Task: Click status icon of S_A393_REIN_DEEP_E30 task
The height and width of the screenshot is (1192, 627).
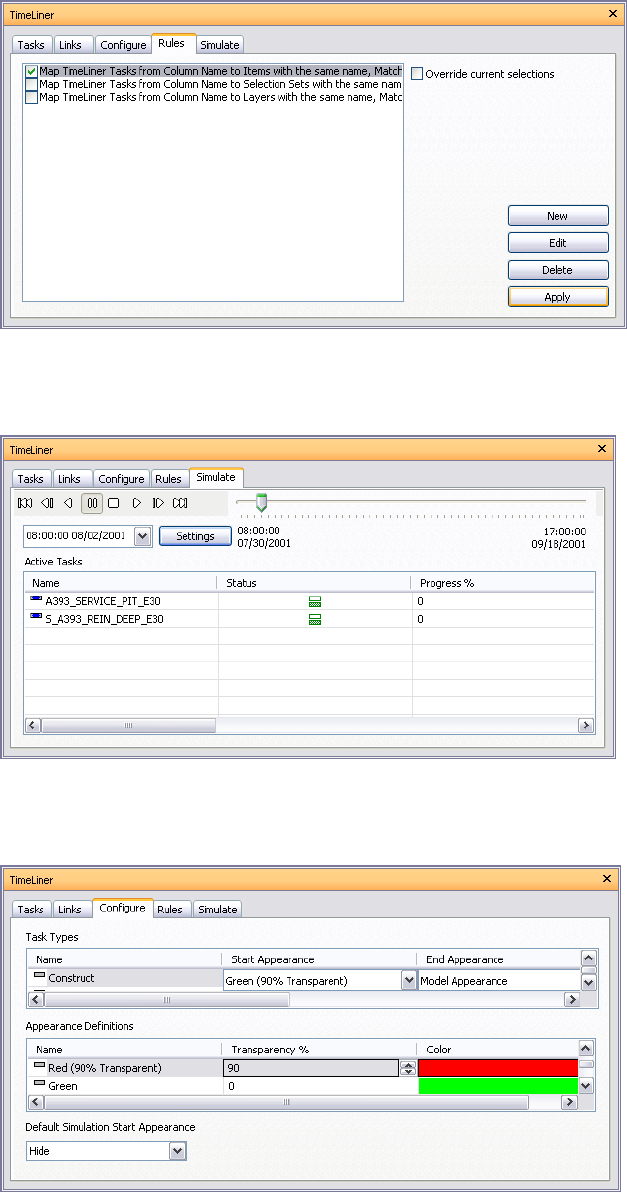Action: [315, 620]
